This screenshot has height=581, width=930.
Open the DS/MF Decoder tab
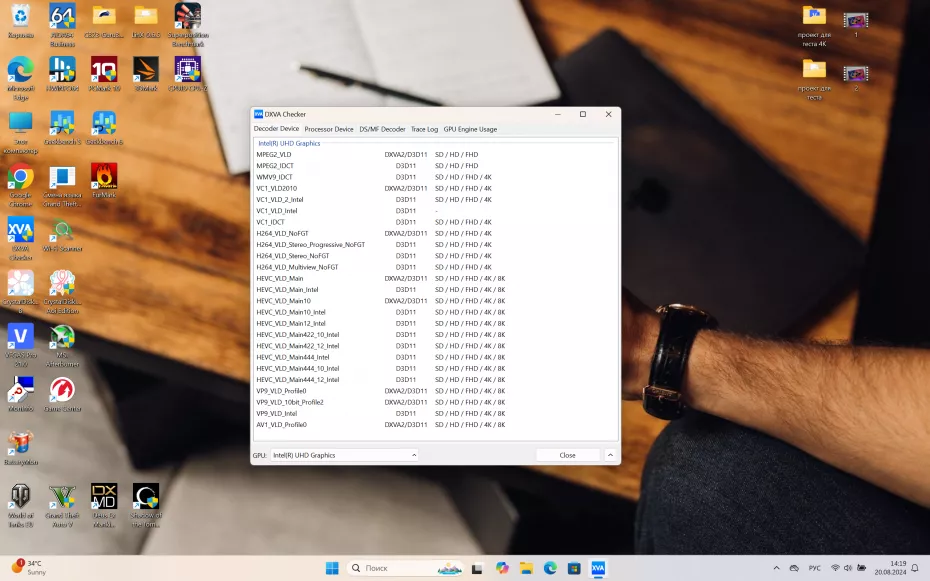tap(382, 129)
